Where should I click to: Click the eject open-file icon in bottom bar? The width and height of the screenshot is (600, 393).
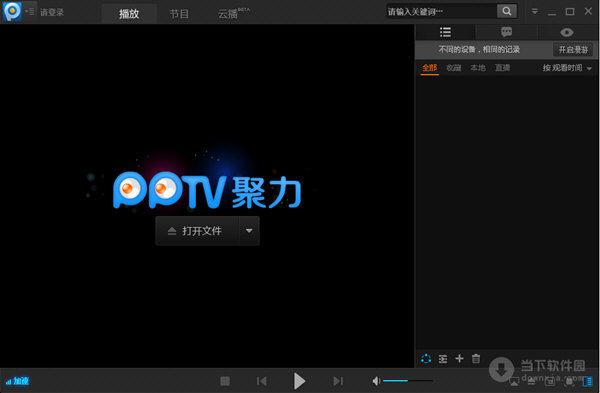click(x=532, y=381)
